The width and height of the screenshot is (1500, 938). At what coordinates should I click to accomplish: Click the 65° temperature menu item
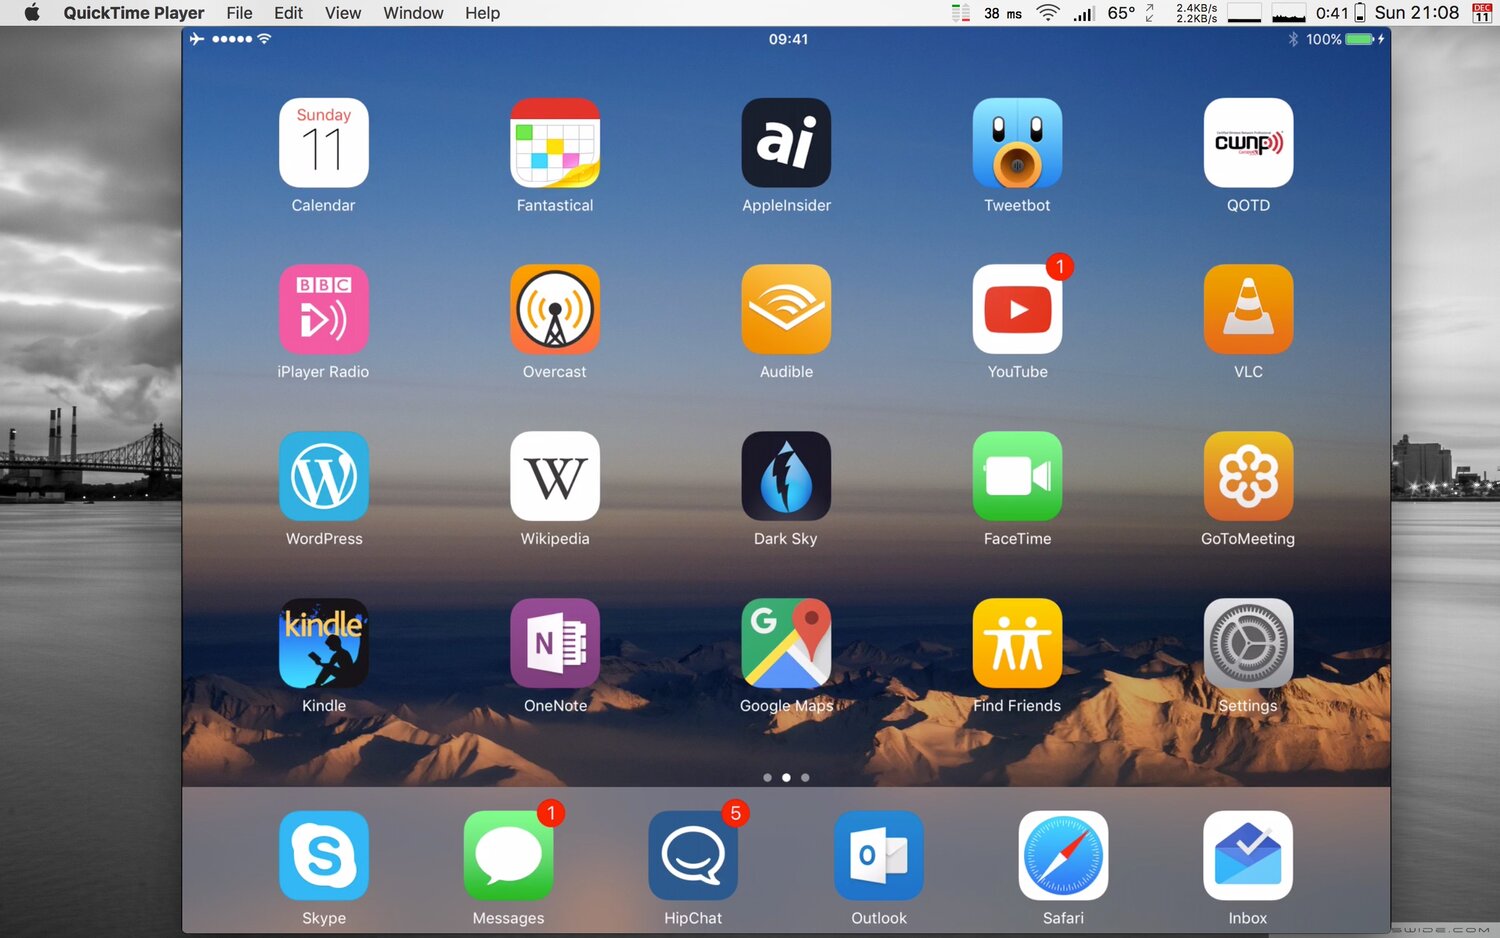(x=1121, y=13)
